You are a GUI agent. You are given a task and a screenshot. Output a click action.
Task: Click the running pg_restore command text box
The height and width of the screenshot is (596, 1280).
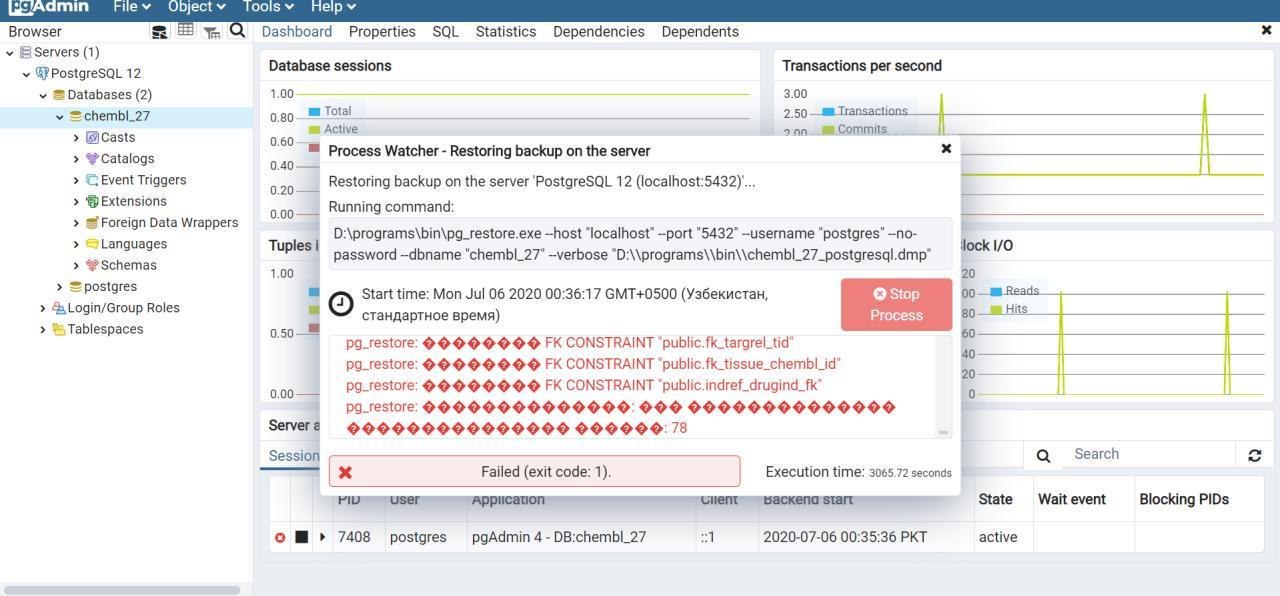click(x=640, y=244)
